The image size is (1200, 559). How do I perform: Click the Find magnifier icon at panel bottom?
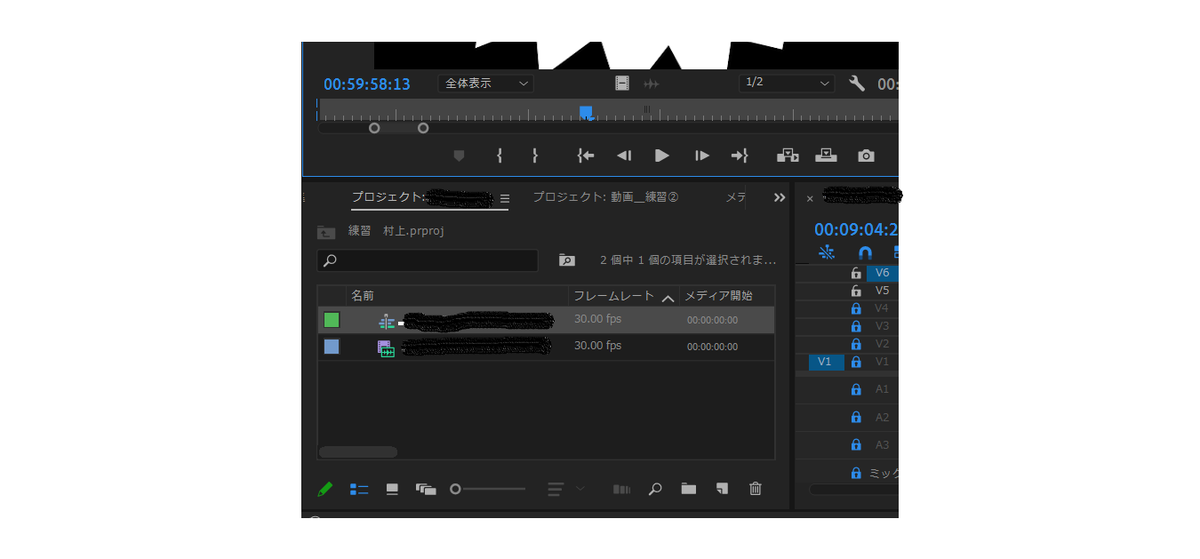tap(655, 489)
